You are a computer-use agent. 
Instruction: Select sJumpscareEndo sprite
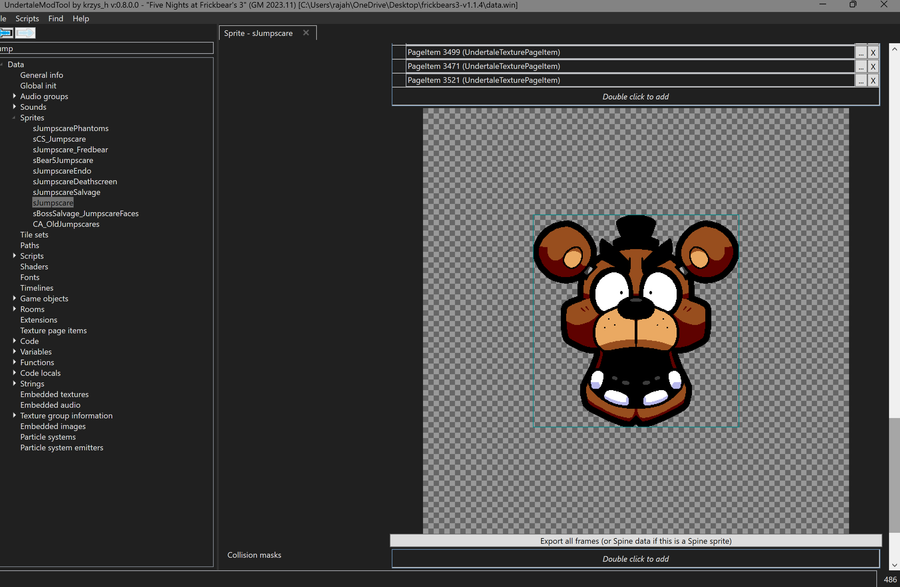tap(61, 171)
